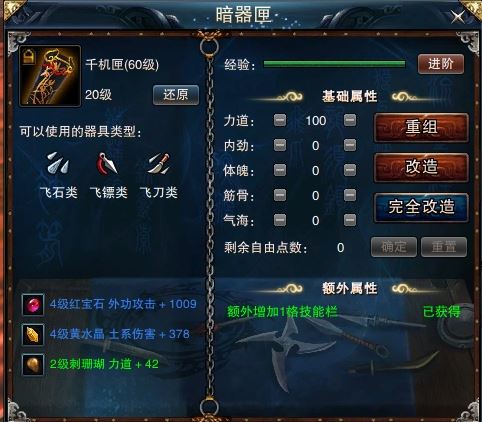Click the 还原 restore button
The width and height of the screenshot is (482, 422).
176,95
